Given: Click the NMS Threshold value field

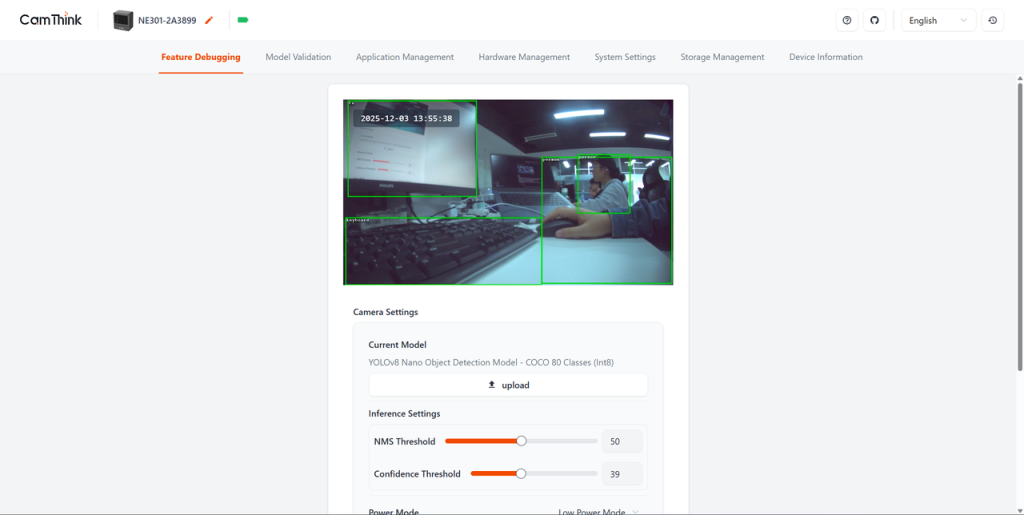Looking at the screenshot, I should click(622, 441).
